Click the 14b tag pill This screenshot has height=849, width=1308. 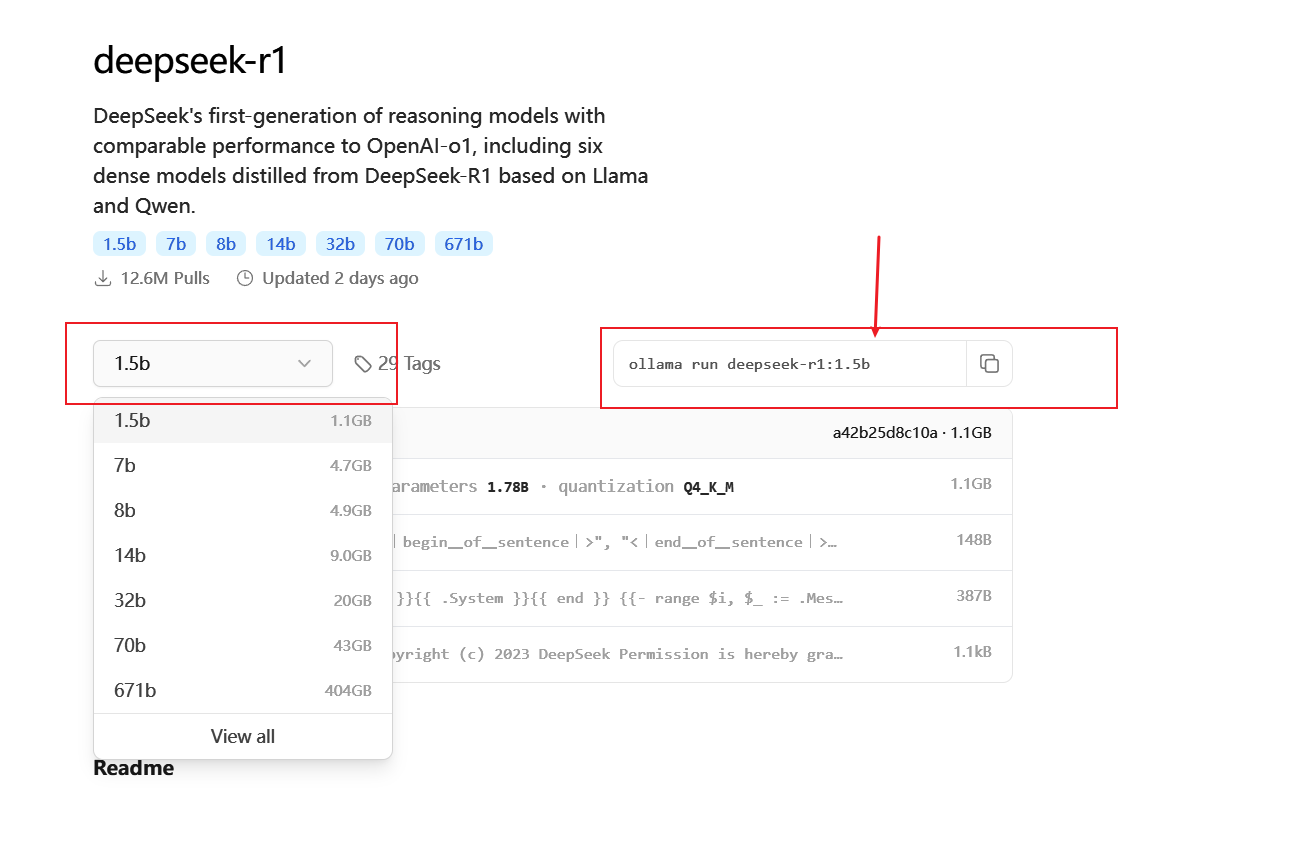(281, 244)
